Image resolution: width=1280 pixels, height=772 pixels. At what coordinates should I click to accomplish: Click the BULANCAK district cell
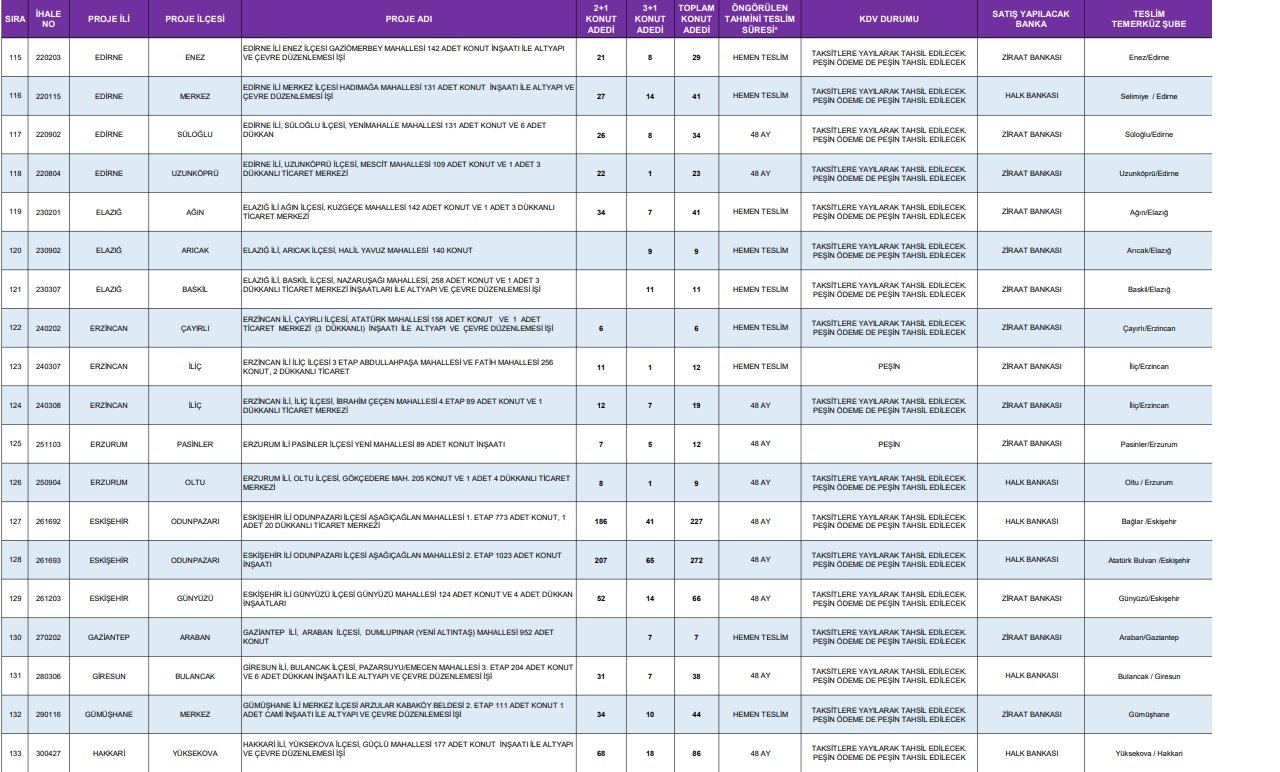pyautogui.click(x=196, y=676)
